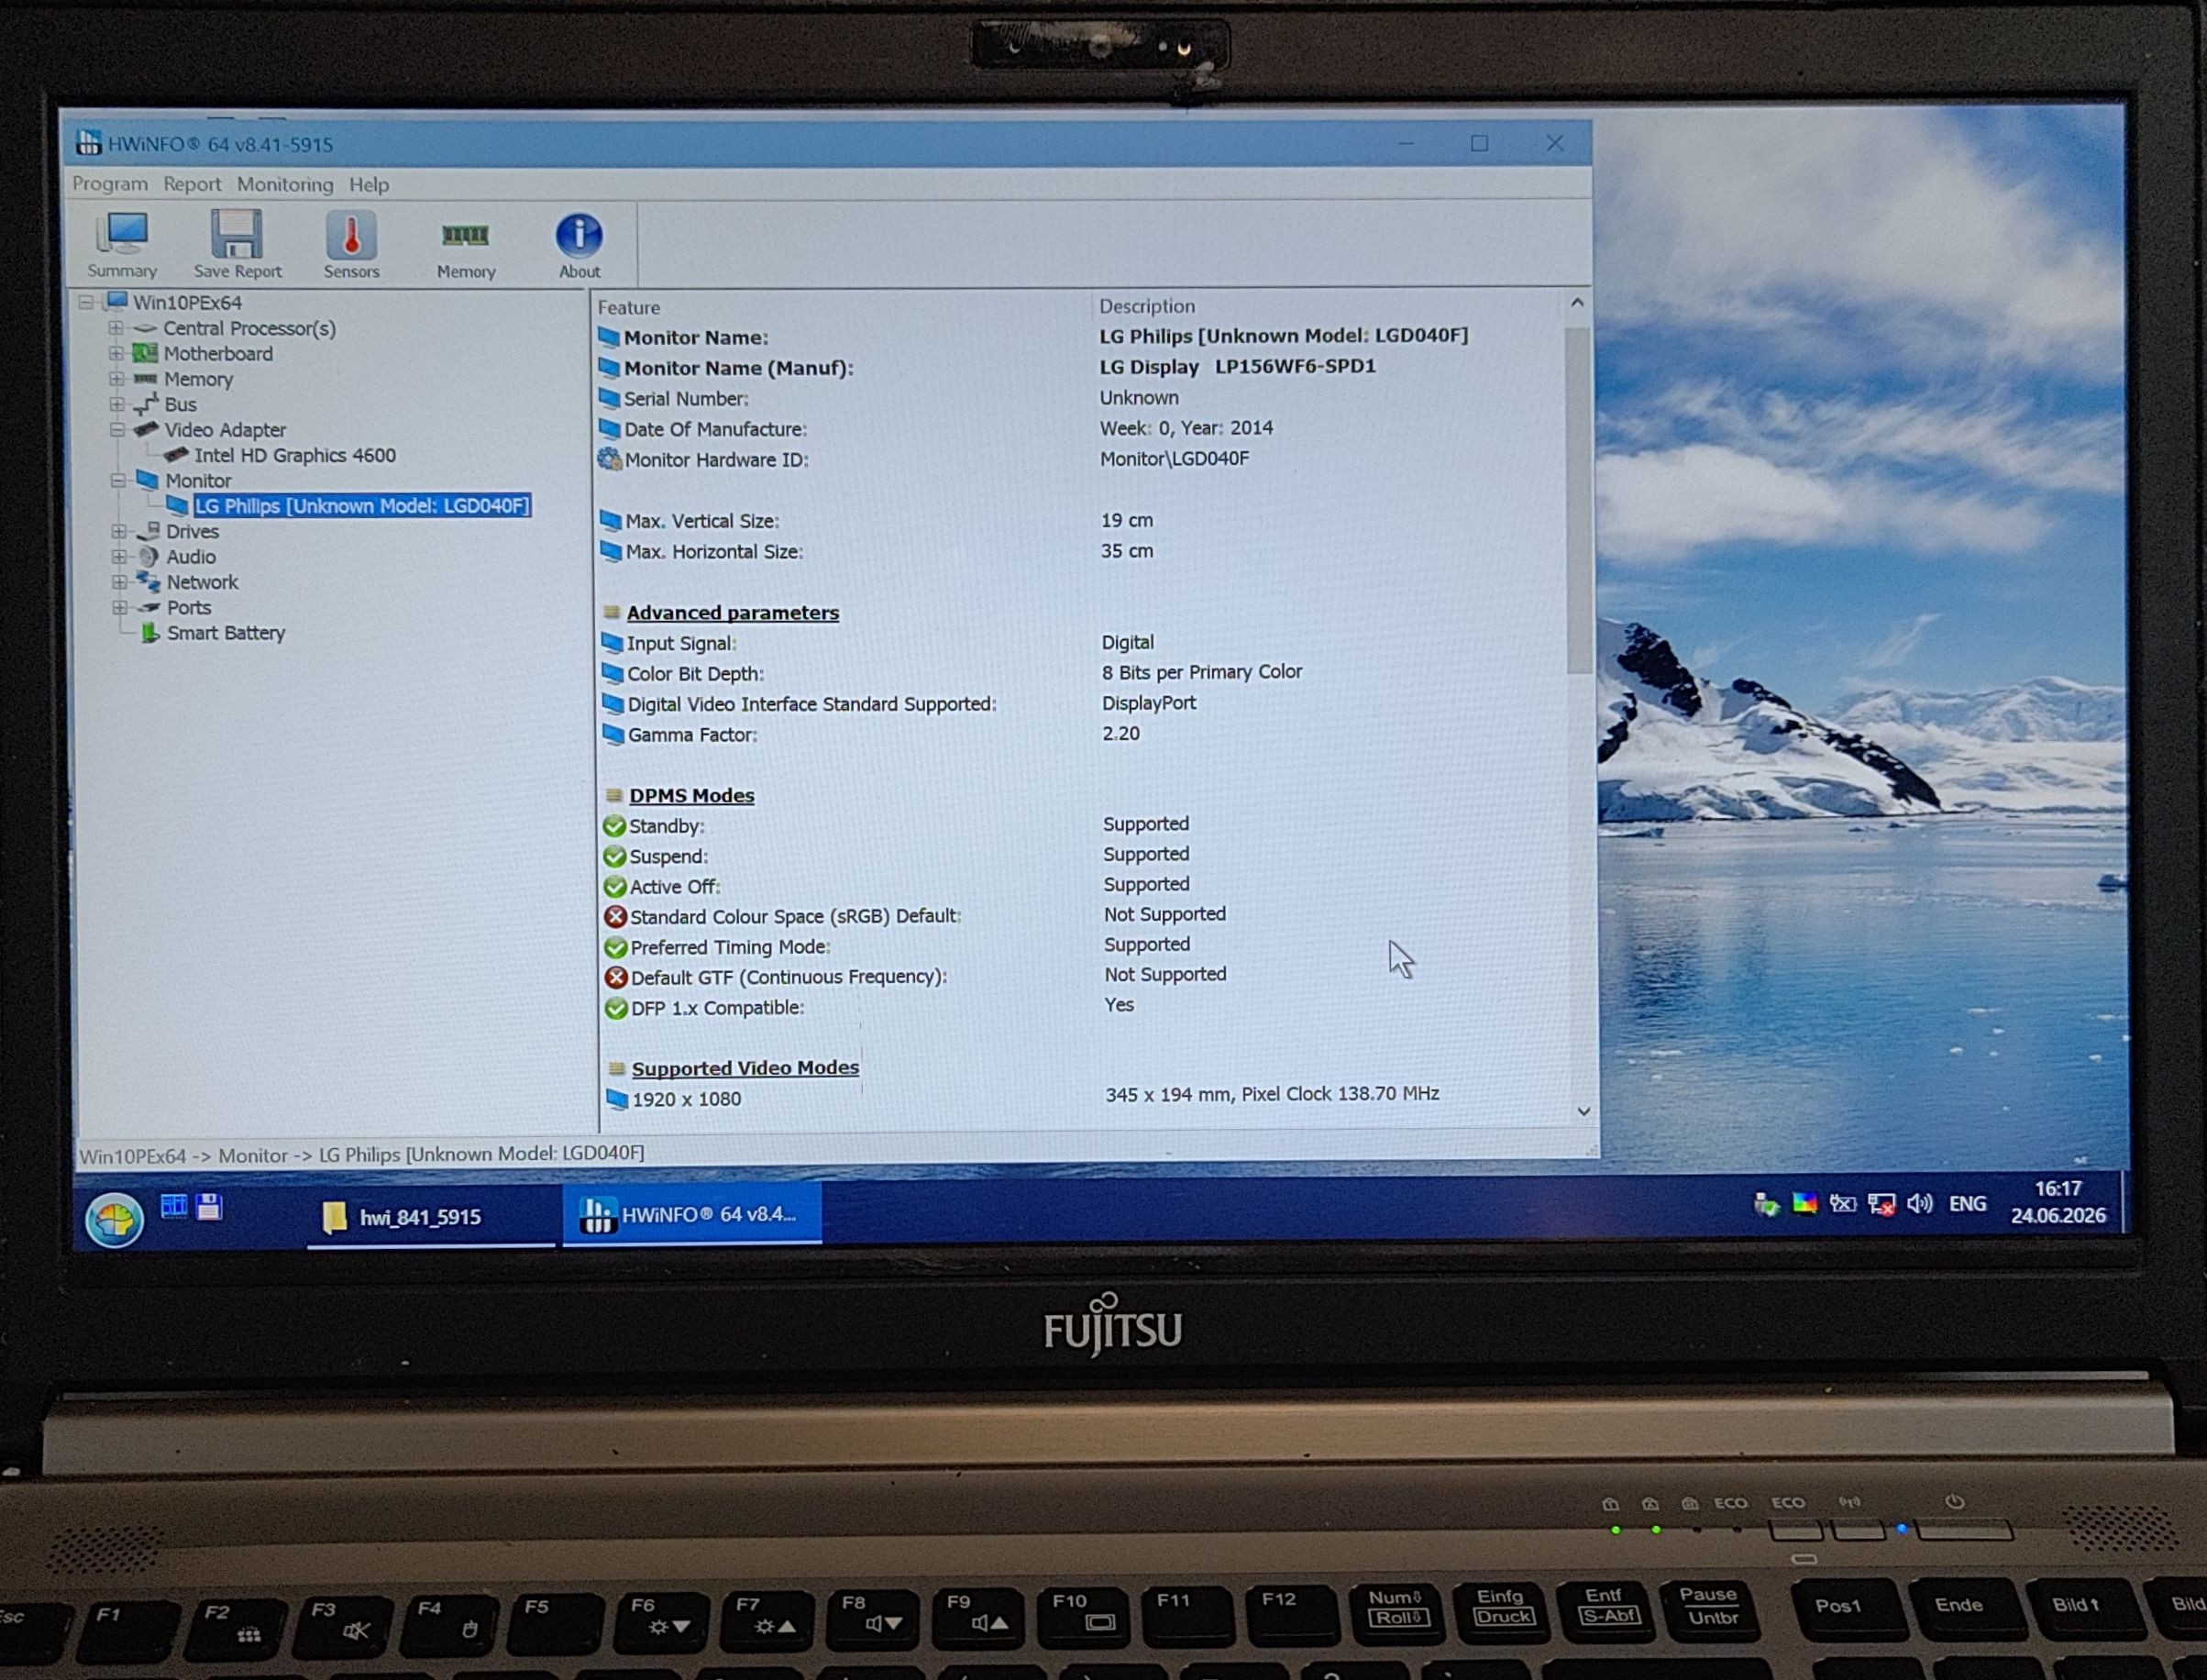Click the Advanced parameters heading
Image resolution: width=2207 pixels, height=1680 pixels.
pyautogui.click(x=733, y=613)
